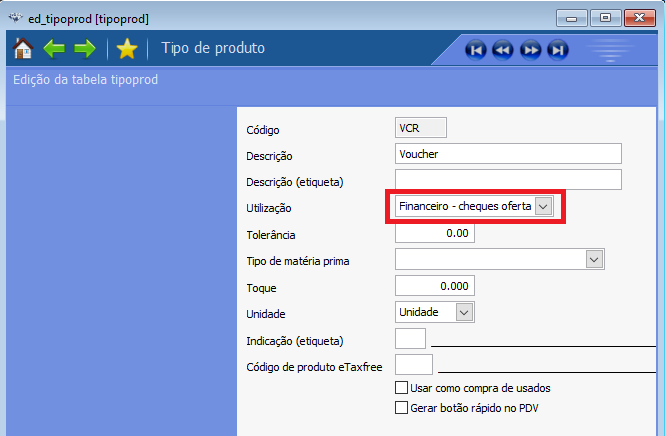This screenshot has height=436, width=665.
Task: Expand the Tipo de matéria prima dropdown
Action: [x=594, y=260]
